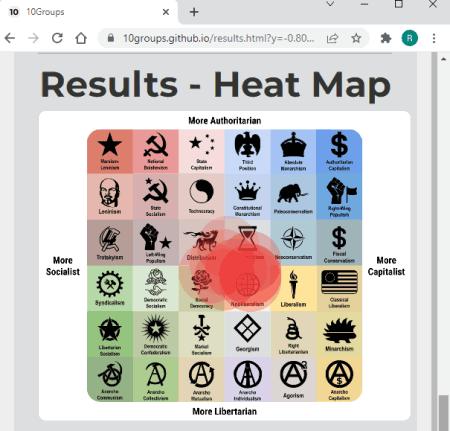Select the Third Position eagle icon
This screenshot has height=431, width=450.
tap(247, 144)
